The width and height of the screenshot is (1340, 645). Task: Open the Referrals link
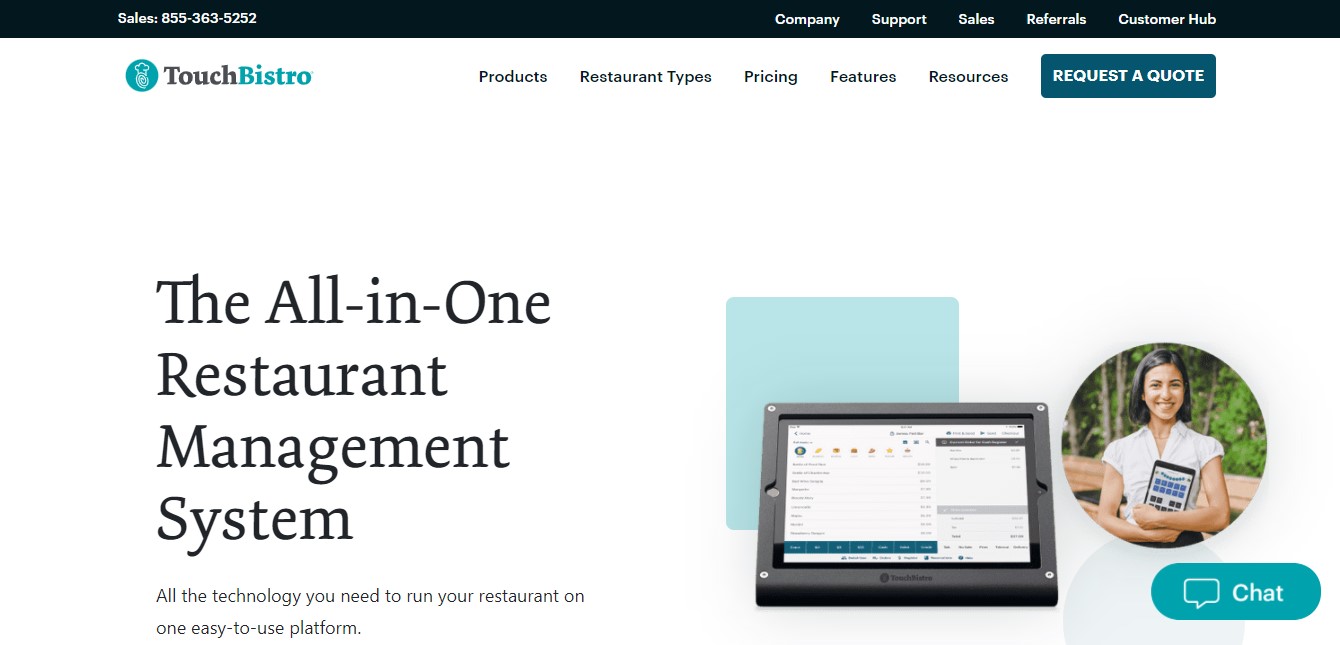1056,19
